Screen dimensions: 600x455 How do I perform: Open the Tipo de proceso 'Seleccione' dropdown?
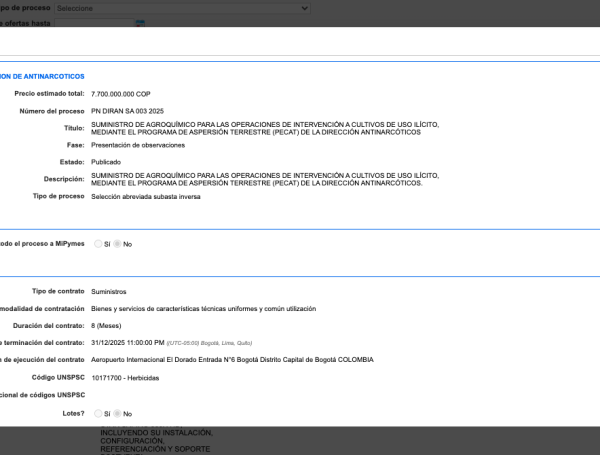pyautogui.click(x=182, y=7)
